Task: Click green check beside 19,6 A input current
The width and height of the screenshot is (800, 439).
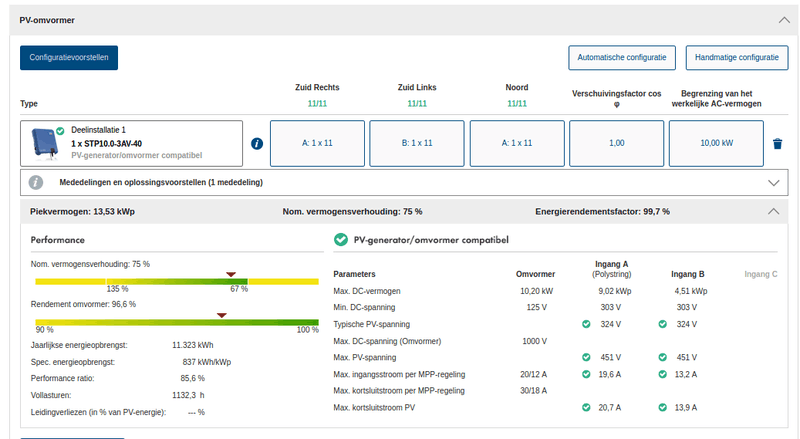Action: [x=586, y=374]
